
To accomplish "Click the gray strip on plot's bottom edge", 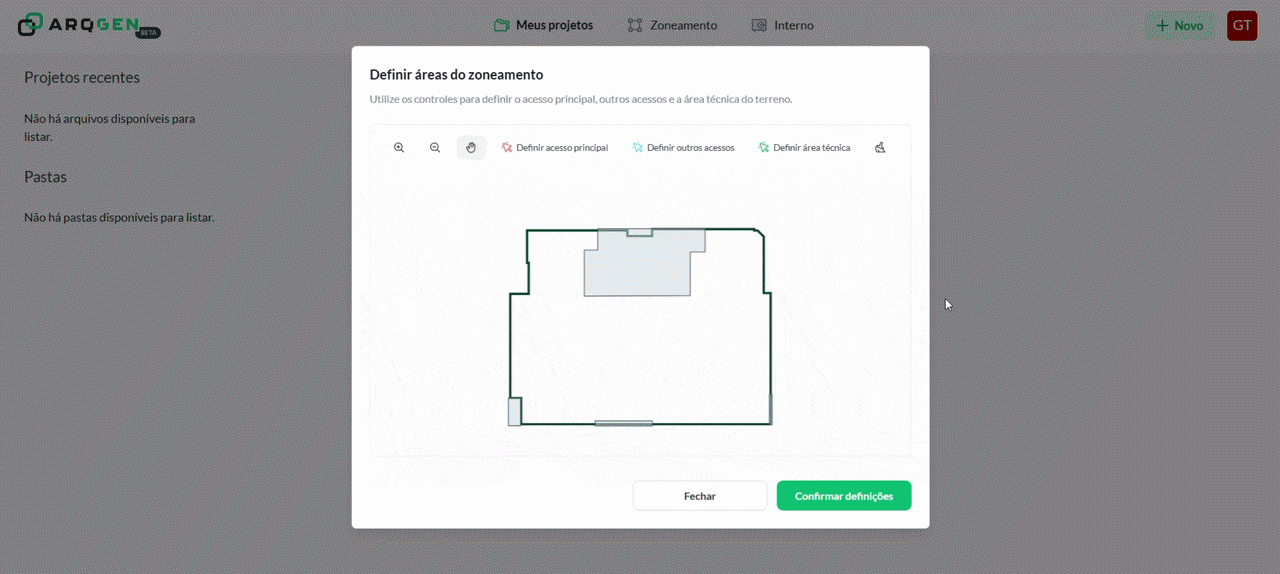I will (x=624, y=423).
